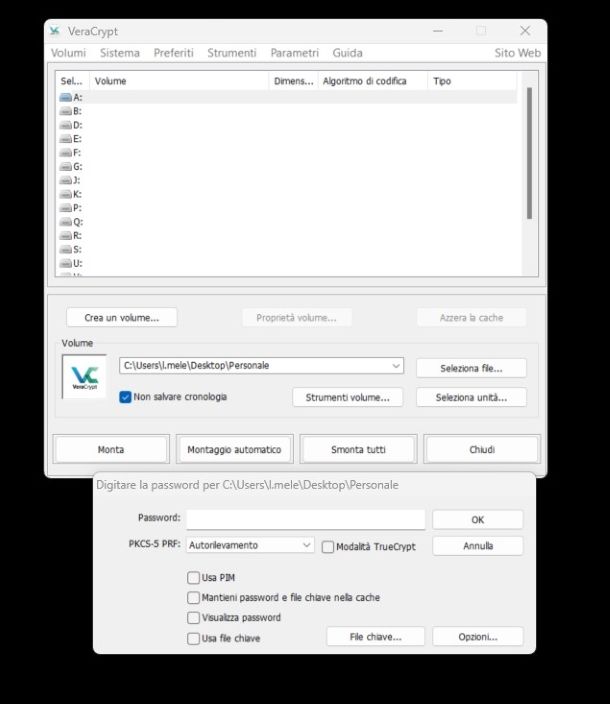Click the Dimens... column header
This screenshot has height=704, width=610.
(293, 81)
